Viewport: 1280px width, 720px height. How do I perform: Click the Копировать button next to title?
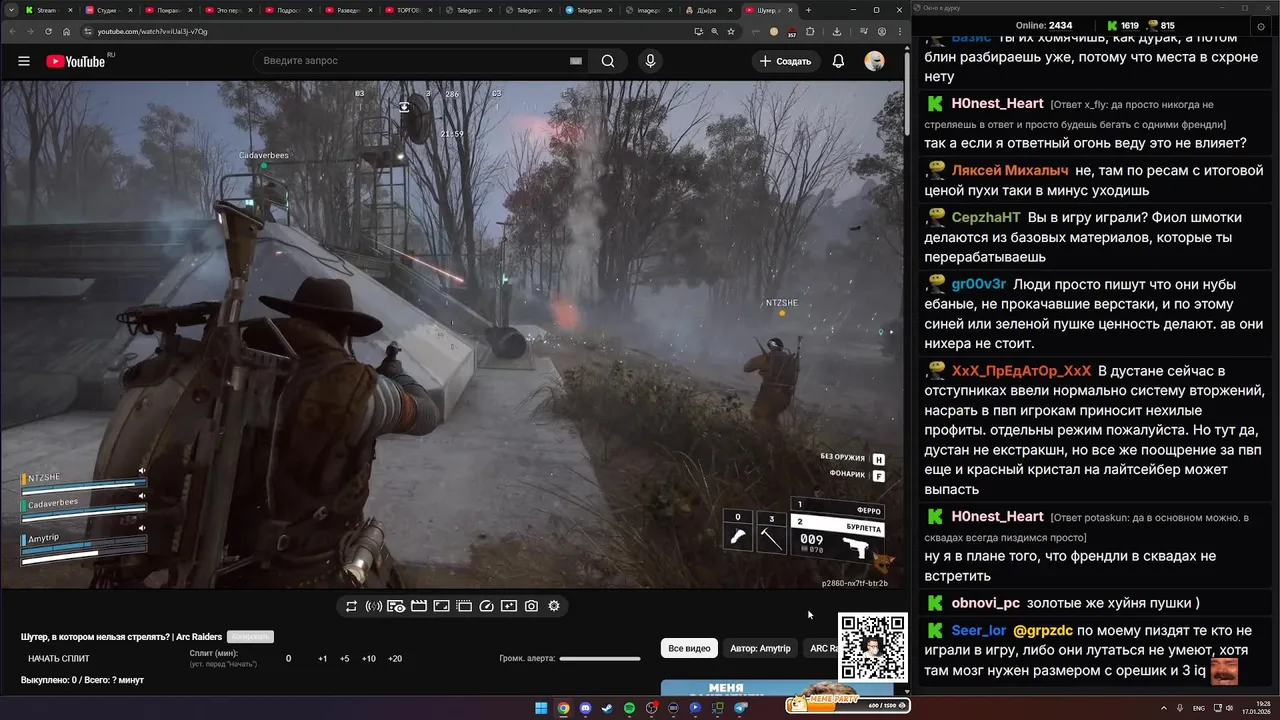pos(250,637)
